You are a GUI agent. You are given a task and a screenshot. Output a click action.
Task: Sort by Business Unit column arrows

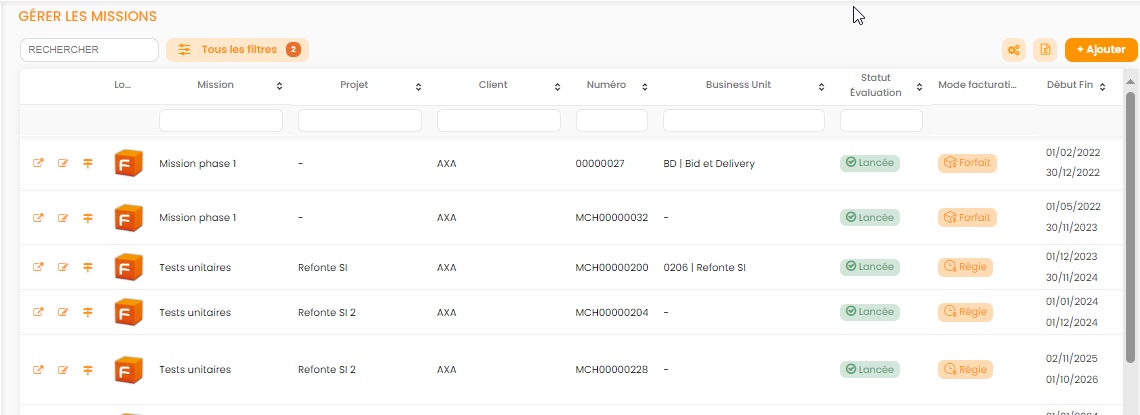pos(821,87)
